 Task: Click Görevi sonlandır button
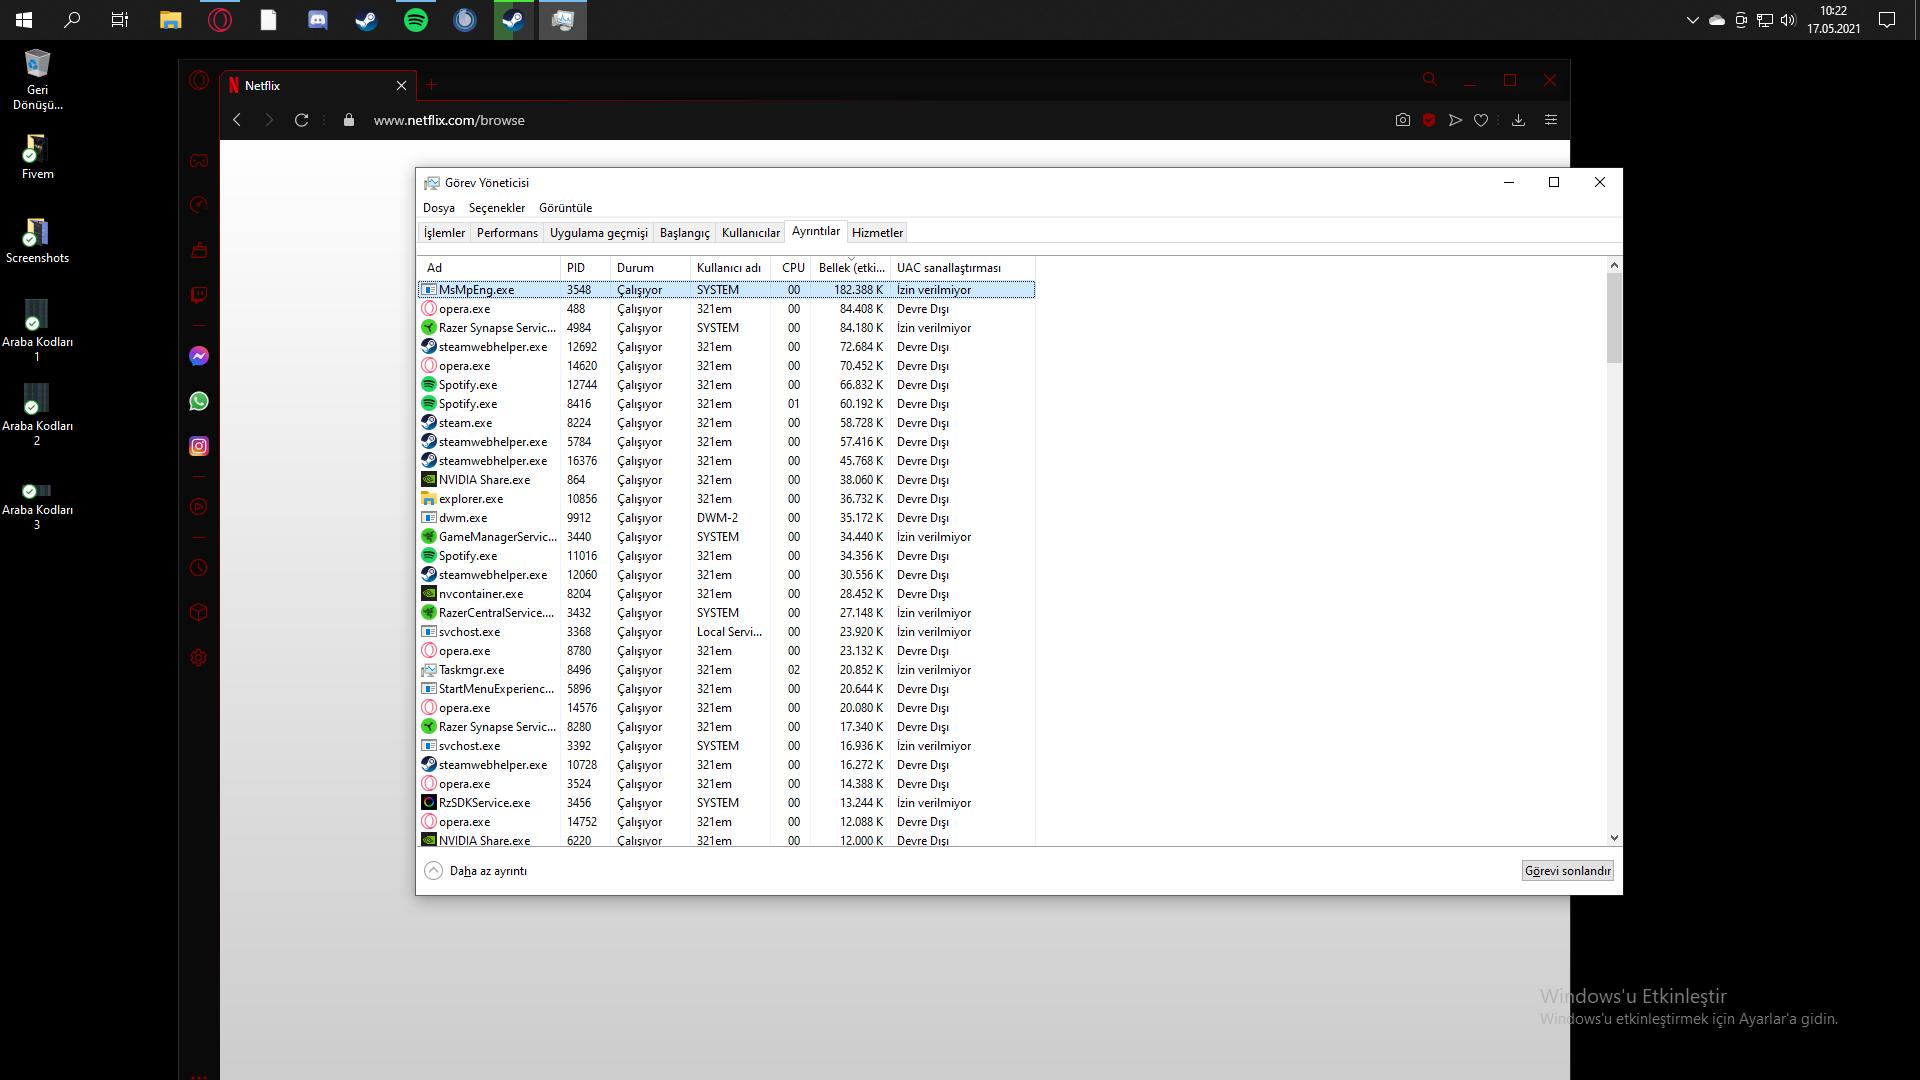pos(1567,871)
